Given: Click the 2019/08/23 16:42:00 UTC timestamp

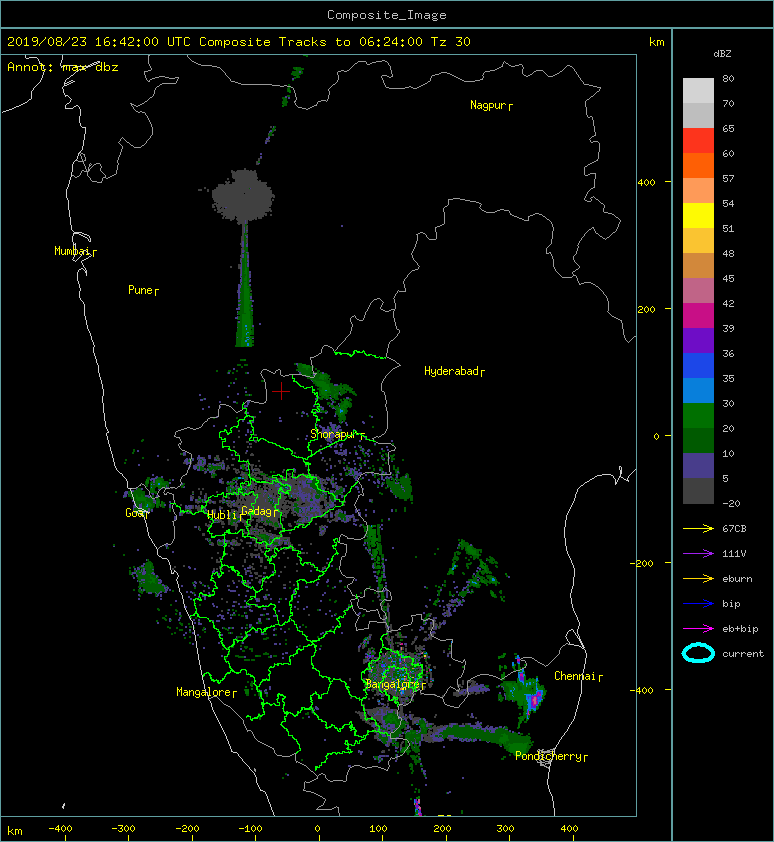Looking at the screenshot, I should pyautogui.click(x=98, y=42).
